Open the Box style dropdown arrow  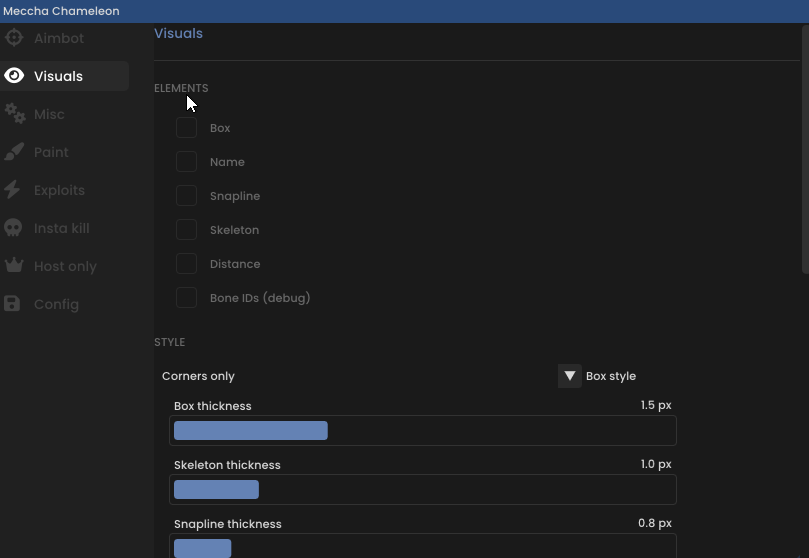(570, 376)
